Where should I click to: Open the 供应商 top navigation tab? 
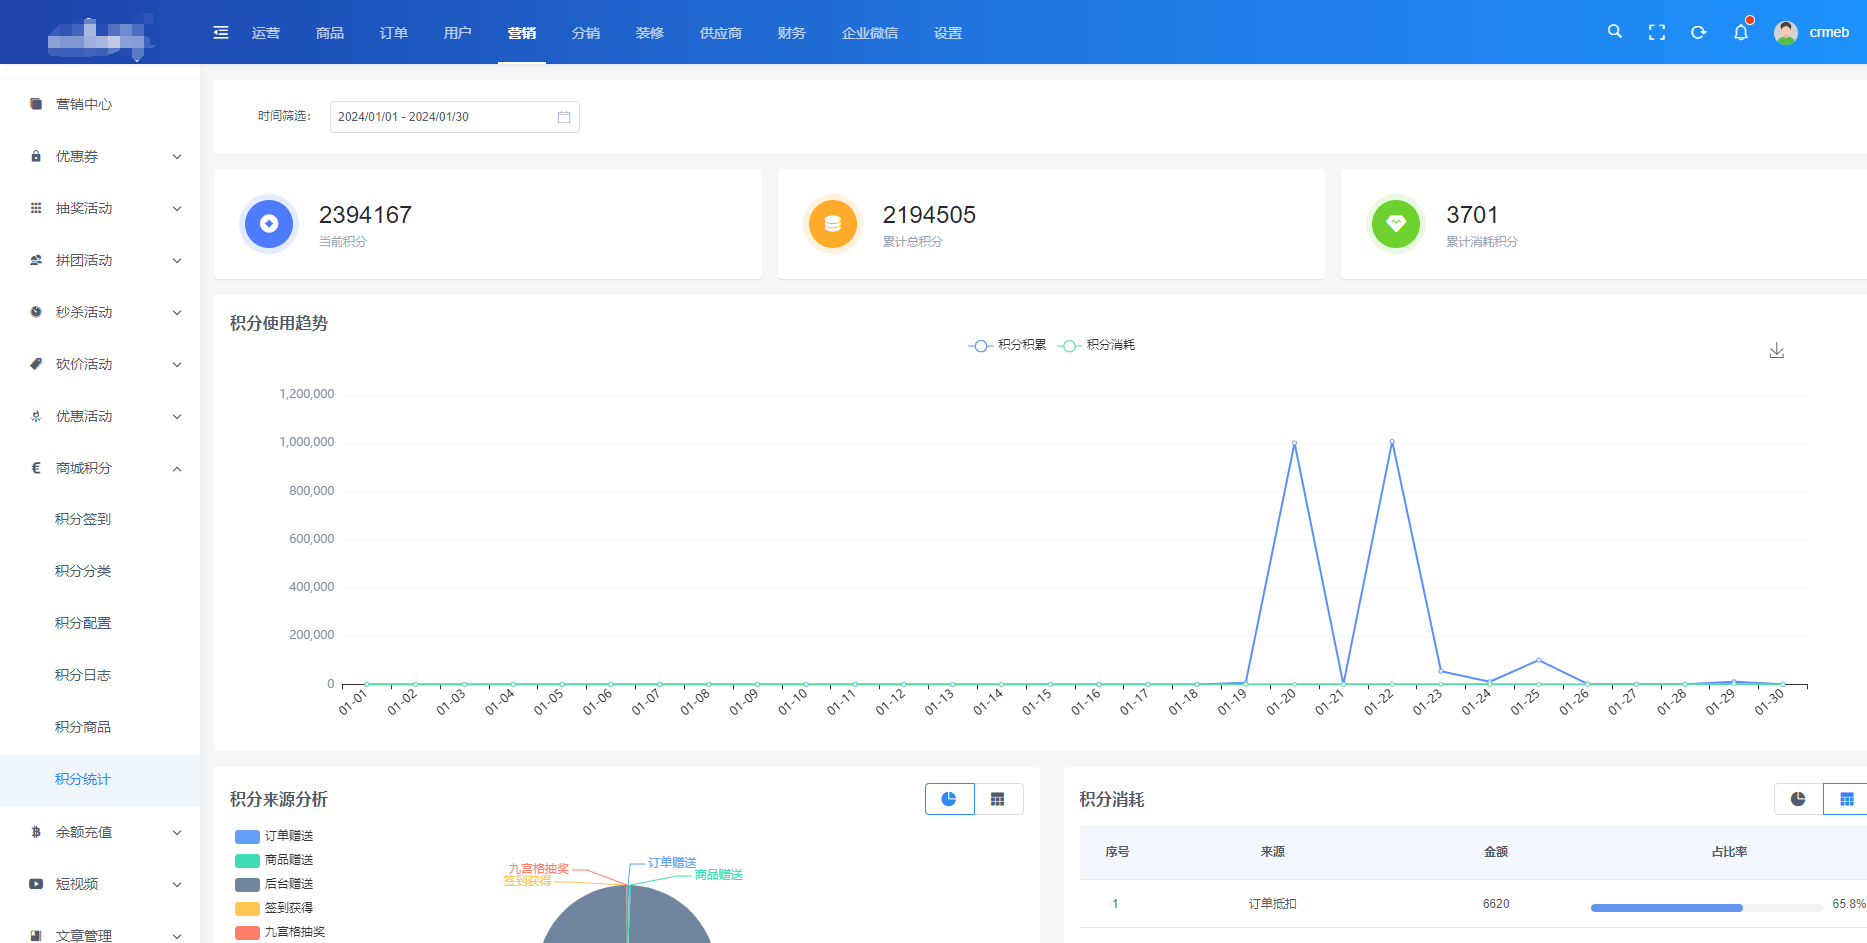(x=721, y=33)
